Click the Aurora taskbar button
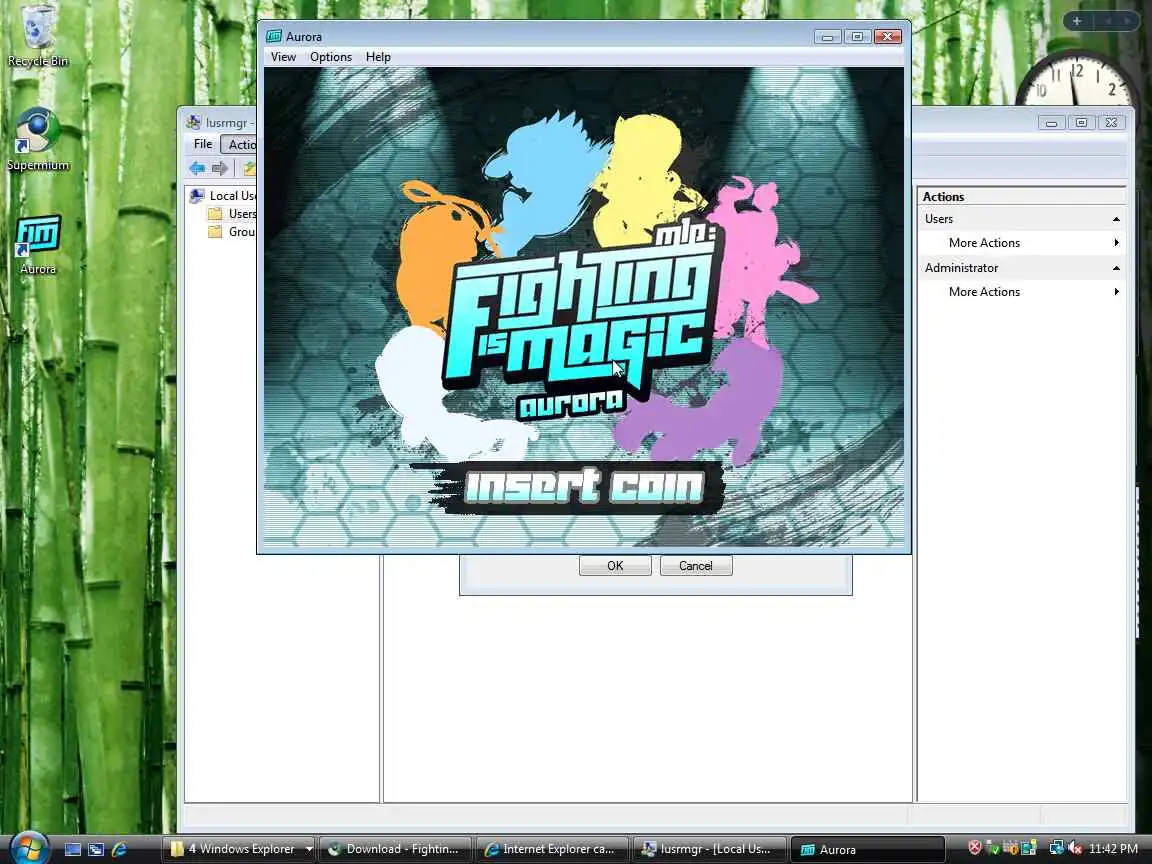 867,849
